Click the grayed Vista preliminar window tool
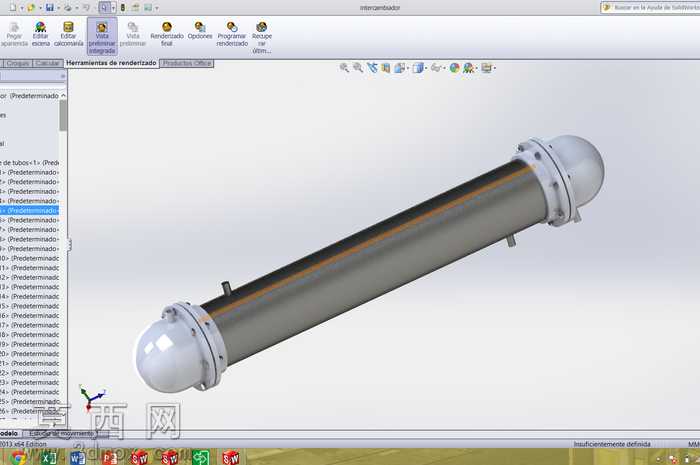The image size is (700, 465). 133,34
